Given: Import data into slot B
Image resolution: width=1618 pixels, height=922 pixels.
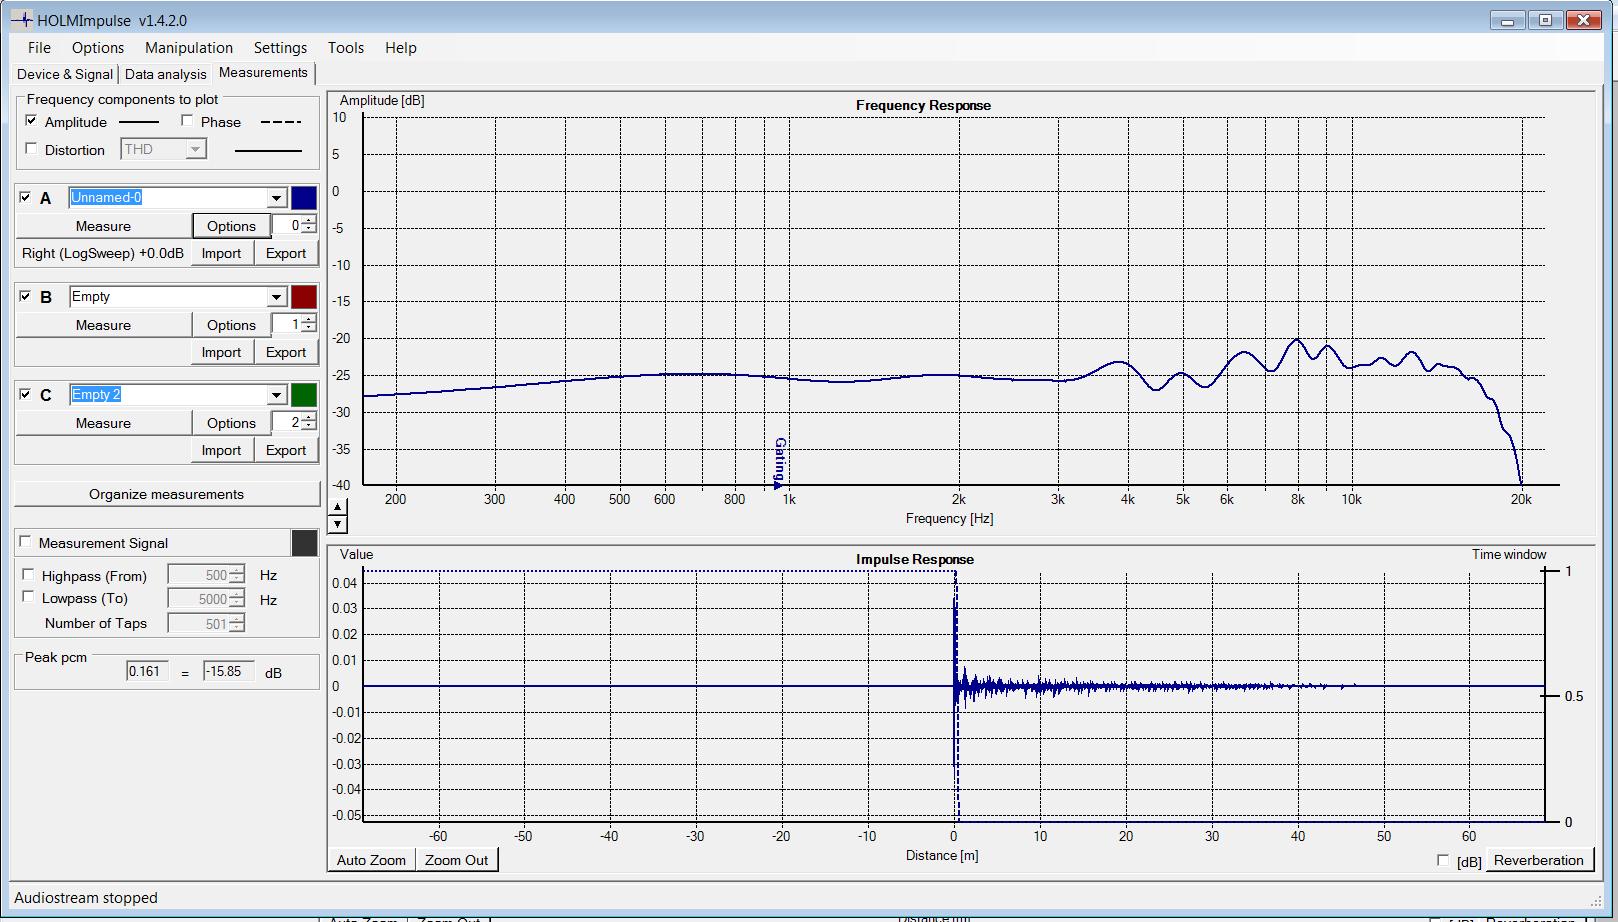Looking at the screenshot, I should (221, 352).
